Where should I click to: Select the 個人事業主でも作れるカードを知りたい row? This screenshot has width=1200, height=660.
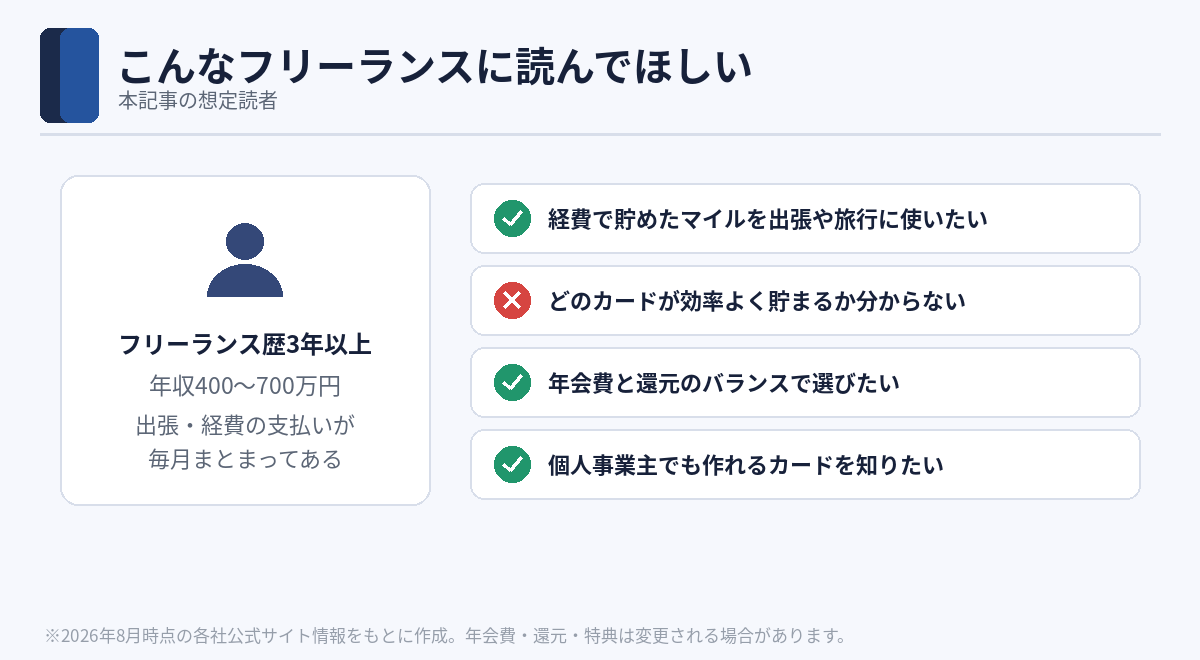click(805, 464)
